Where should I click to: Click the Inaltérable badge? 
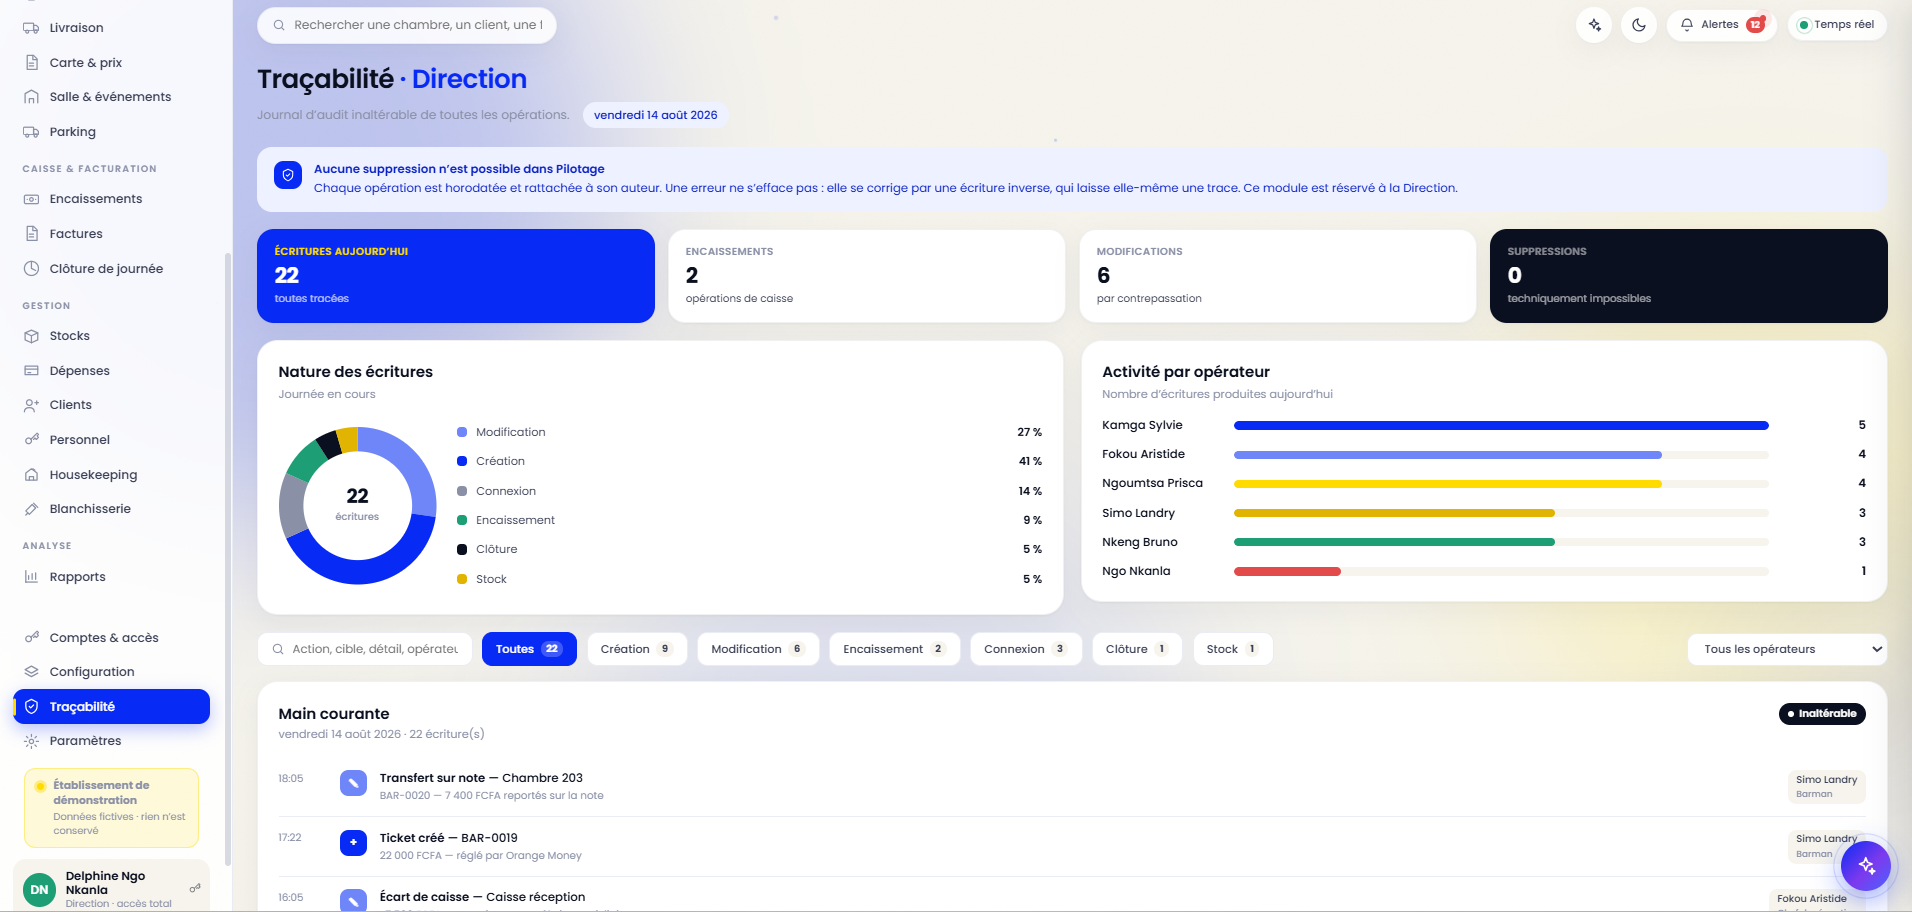(x=1822, y=714)
